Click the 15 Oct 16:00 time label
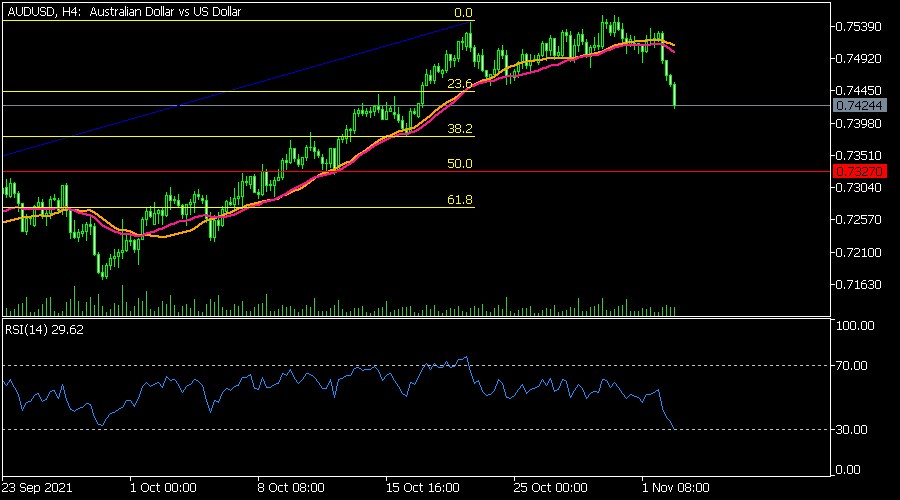The height and width of the screenshot is (500, 900). point(422,488)
